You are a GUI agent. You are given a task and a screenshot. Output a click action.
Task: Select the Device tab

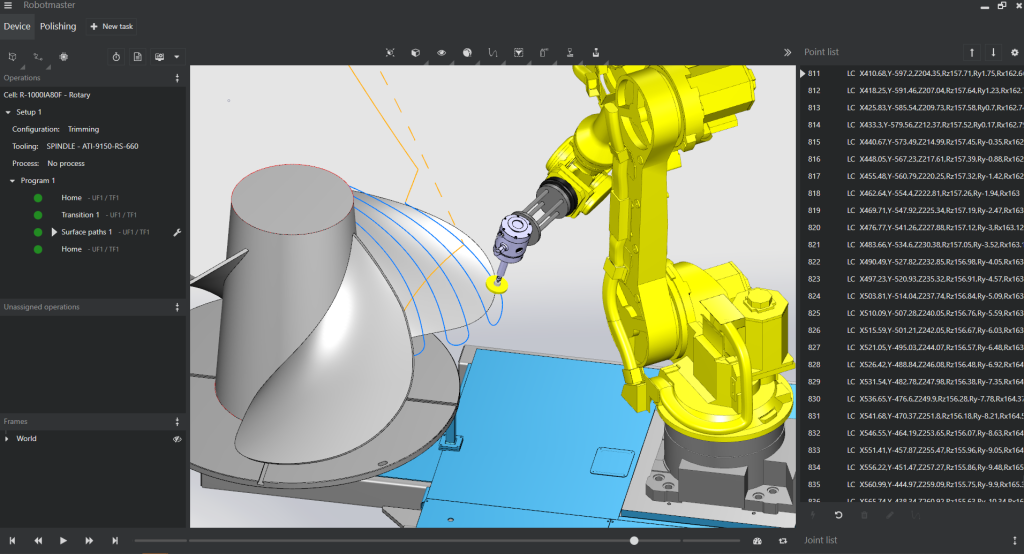pyautogui.click(x=17, y=26)
